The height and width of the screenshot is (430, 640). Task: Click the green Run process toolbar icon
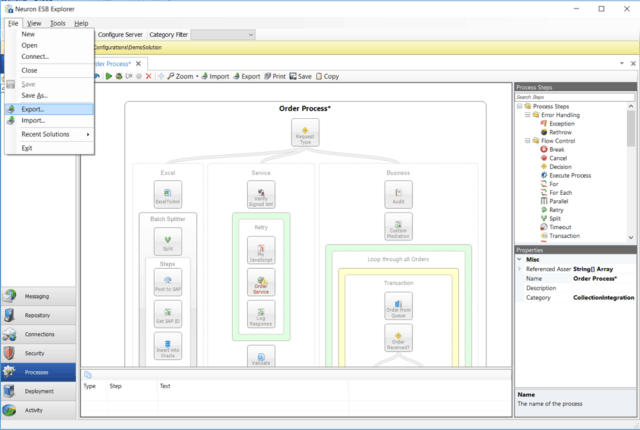tap(109, 76)
